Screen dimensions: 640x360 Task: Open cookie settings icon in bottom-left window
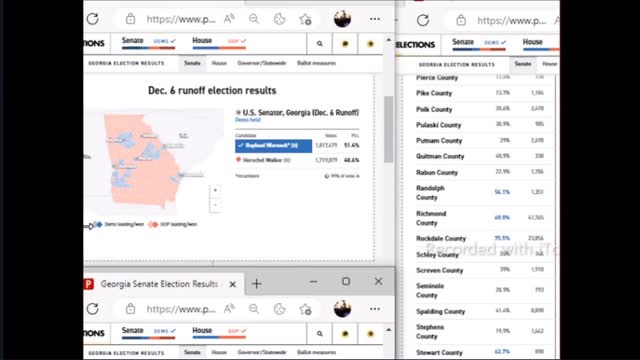click(x=280, y=309)
